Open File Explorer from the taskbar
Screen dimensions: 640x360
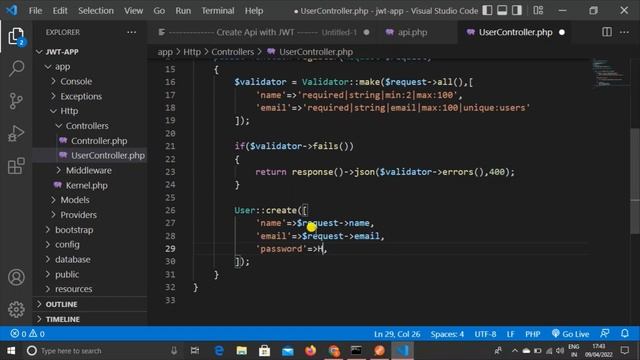[x=242, y=351]
